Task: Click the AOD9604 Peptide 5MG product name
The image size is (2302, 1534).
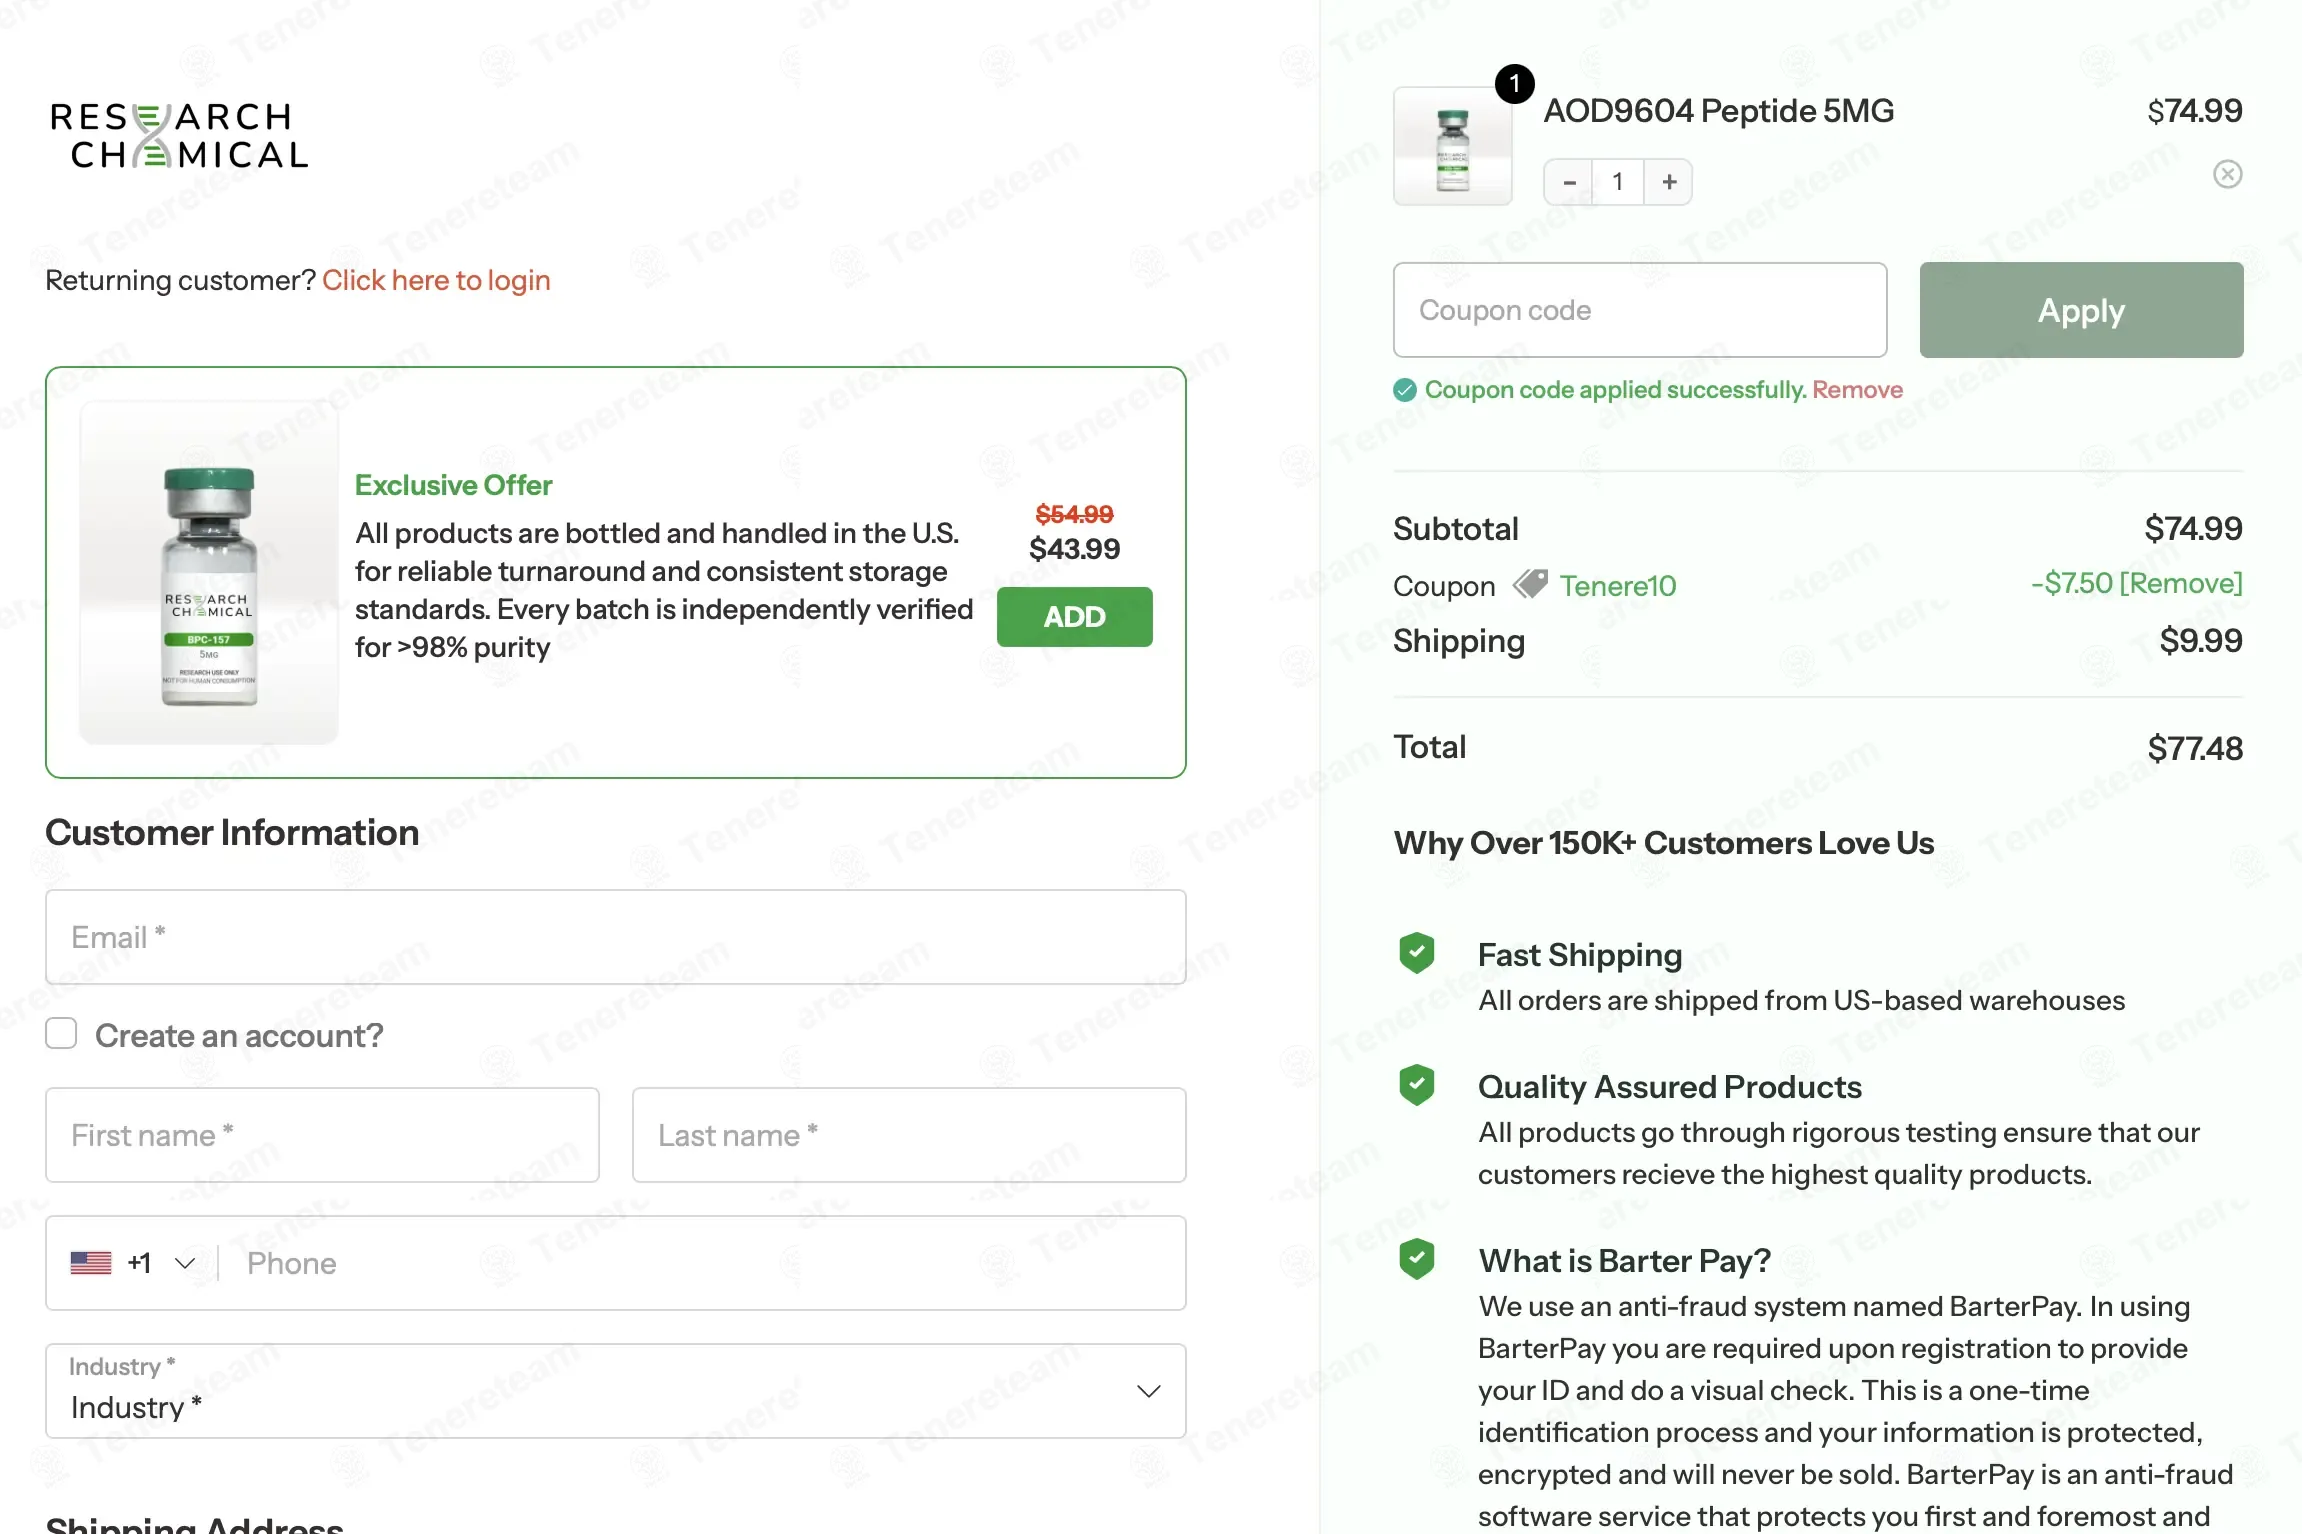Action: (1719, 111)
